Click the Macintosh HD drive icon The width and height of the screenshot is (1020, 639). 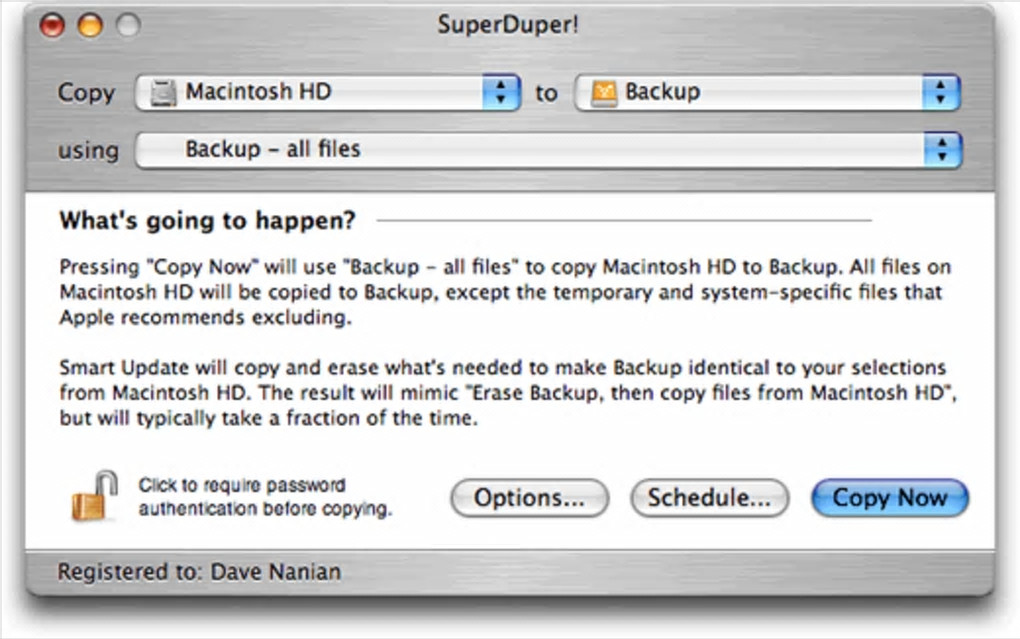click(x=161, y=93)
